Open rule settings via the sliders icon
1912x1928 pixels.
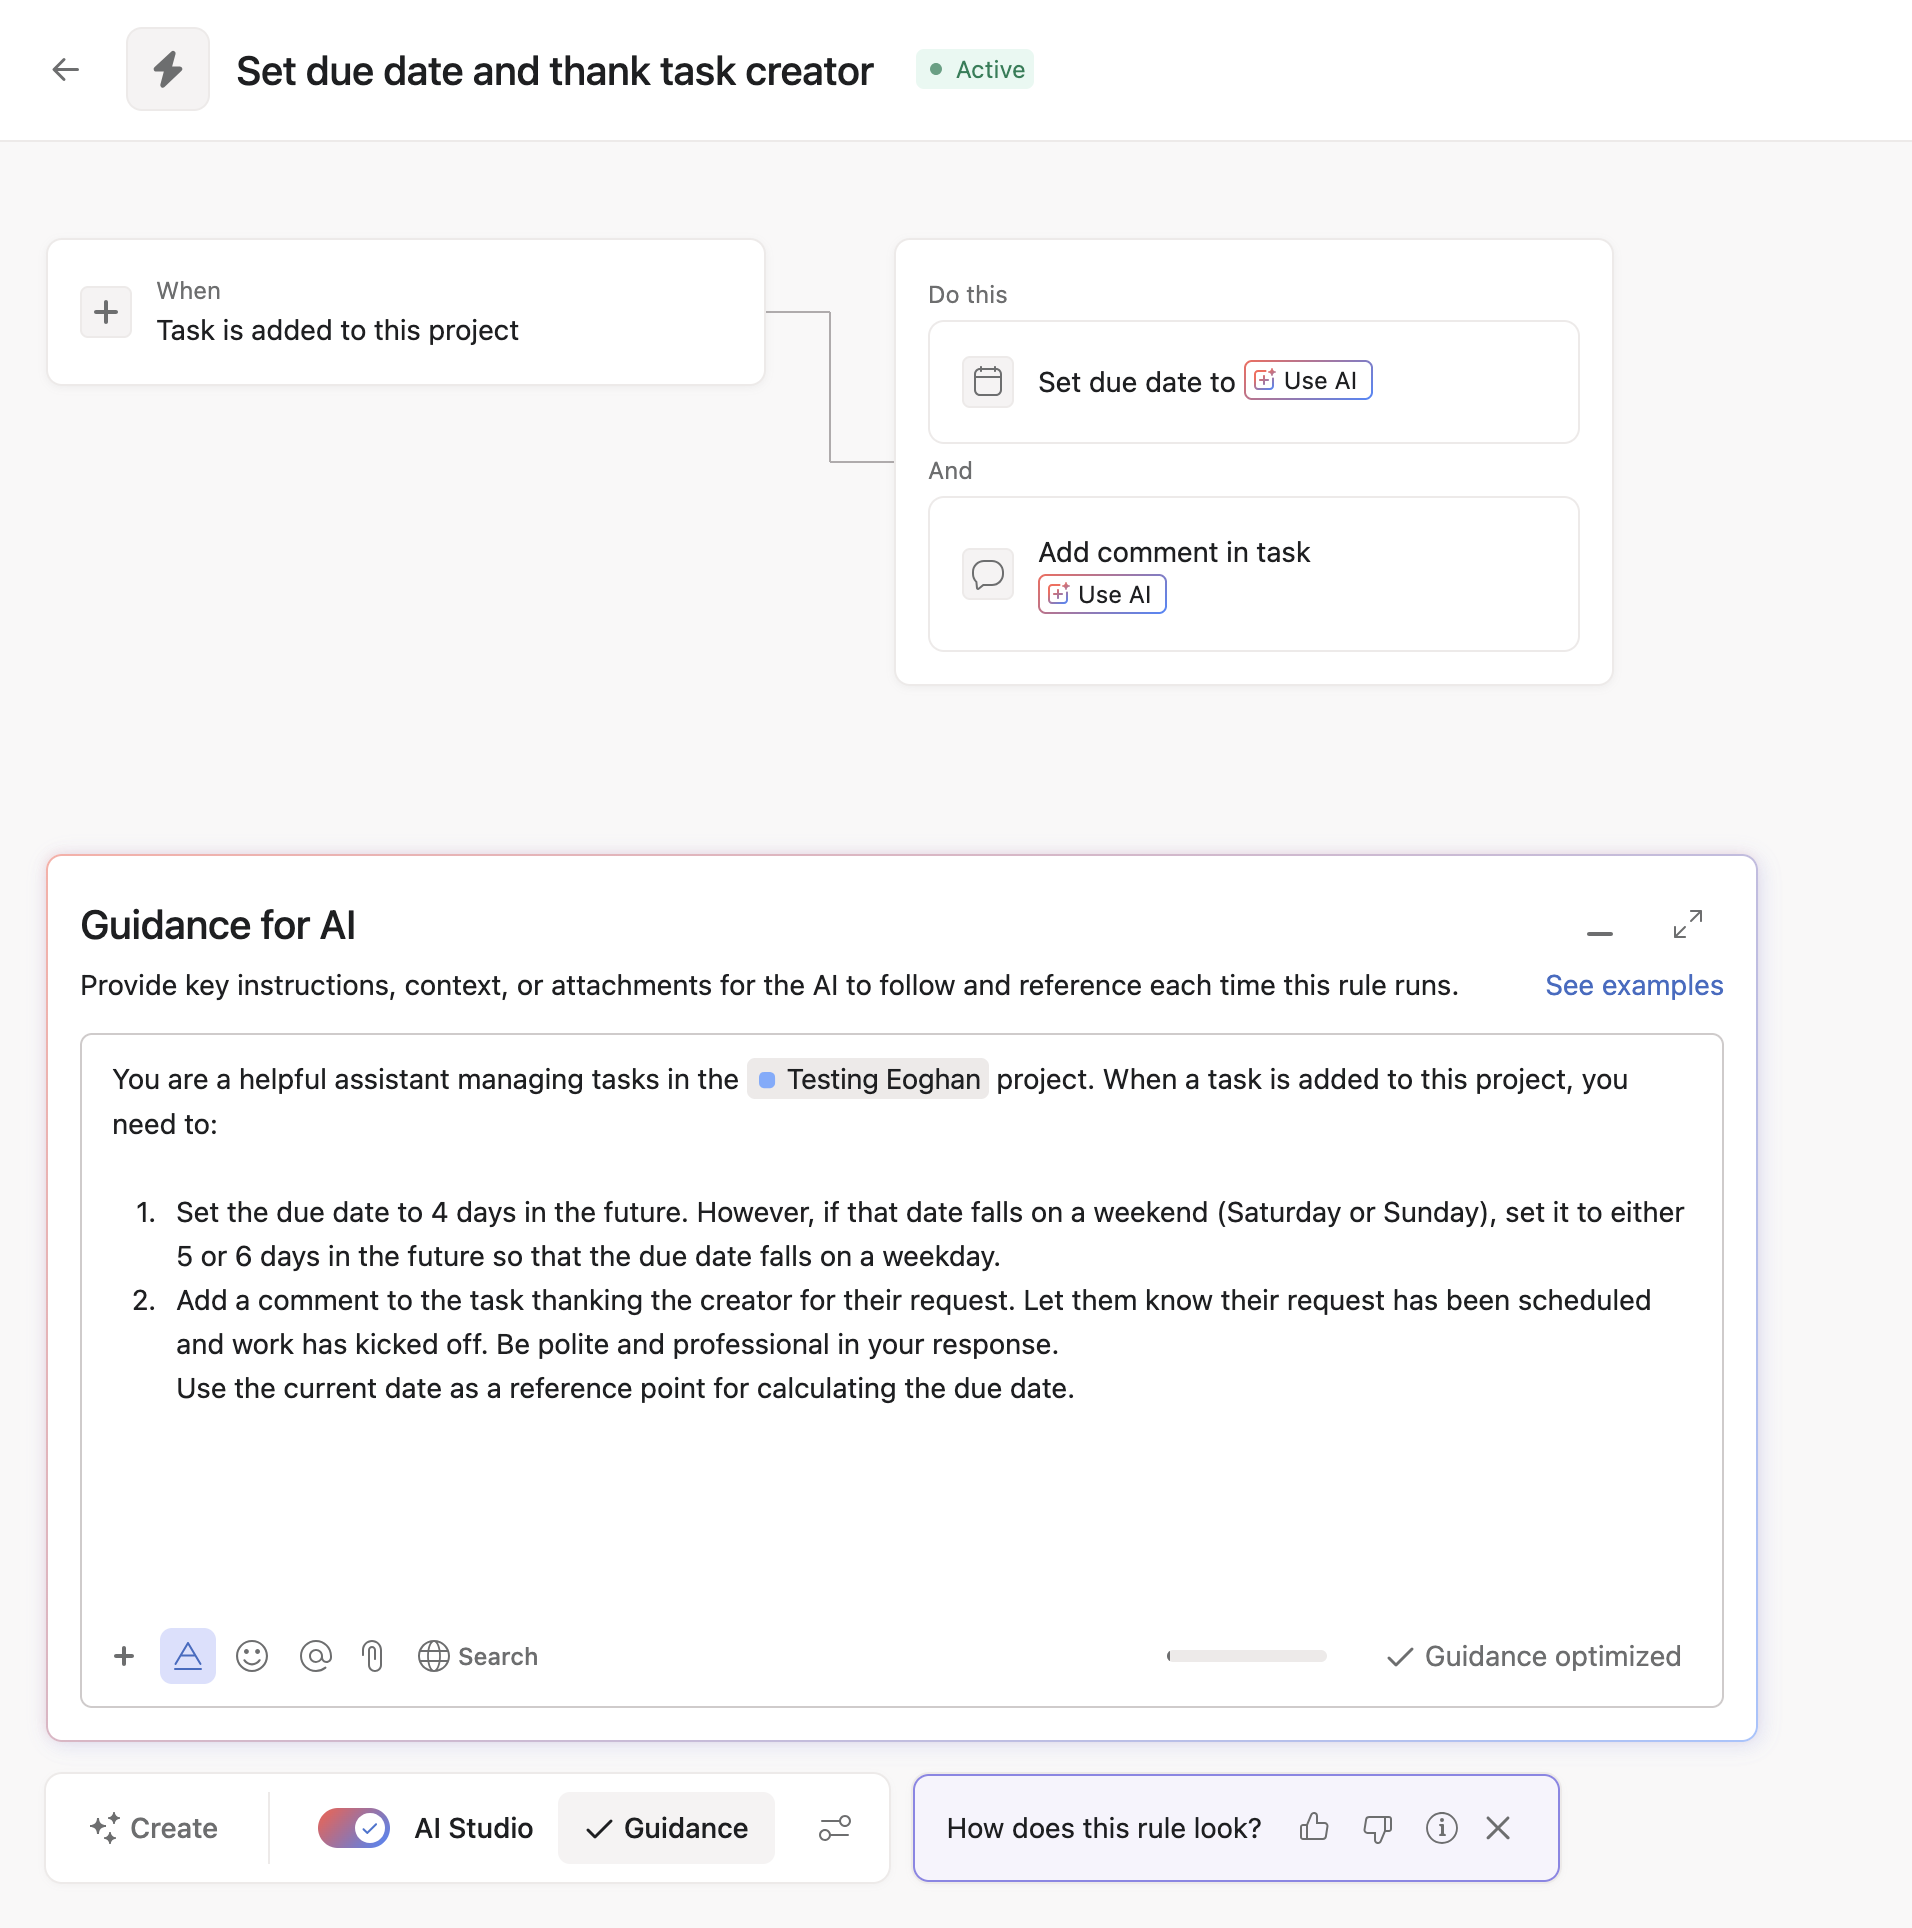tap(835, 1828)
